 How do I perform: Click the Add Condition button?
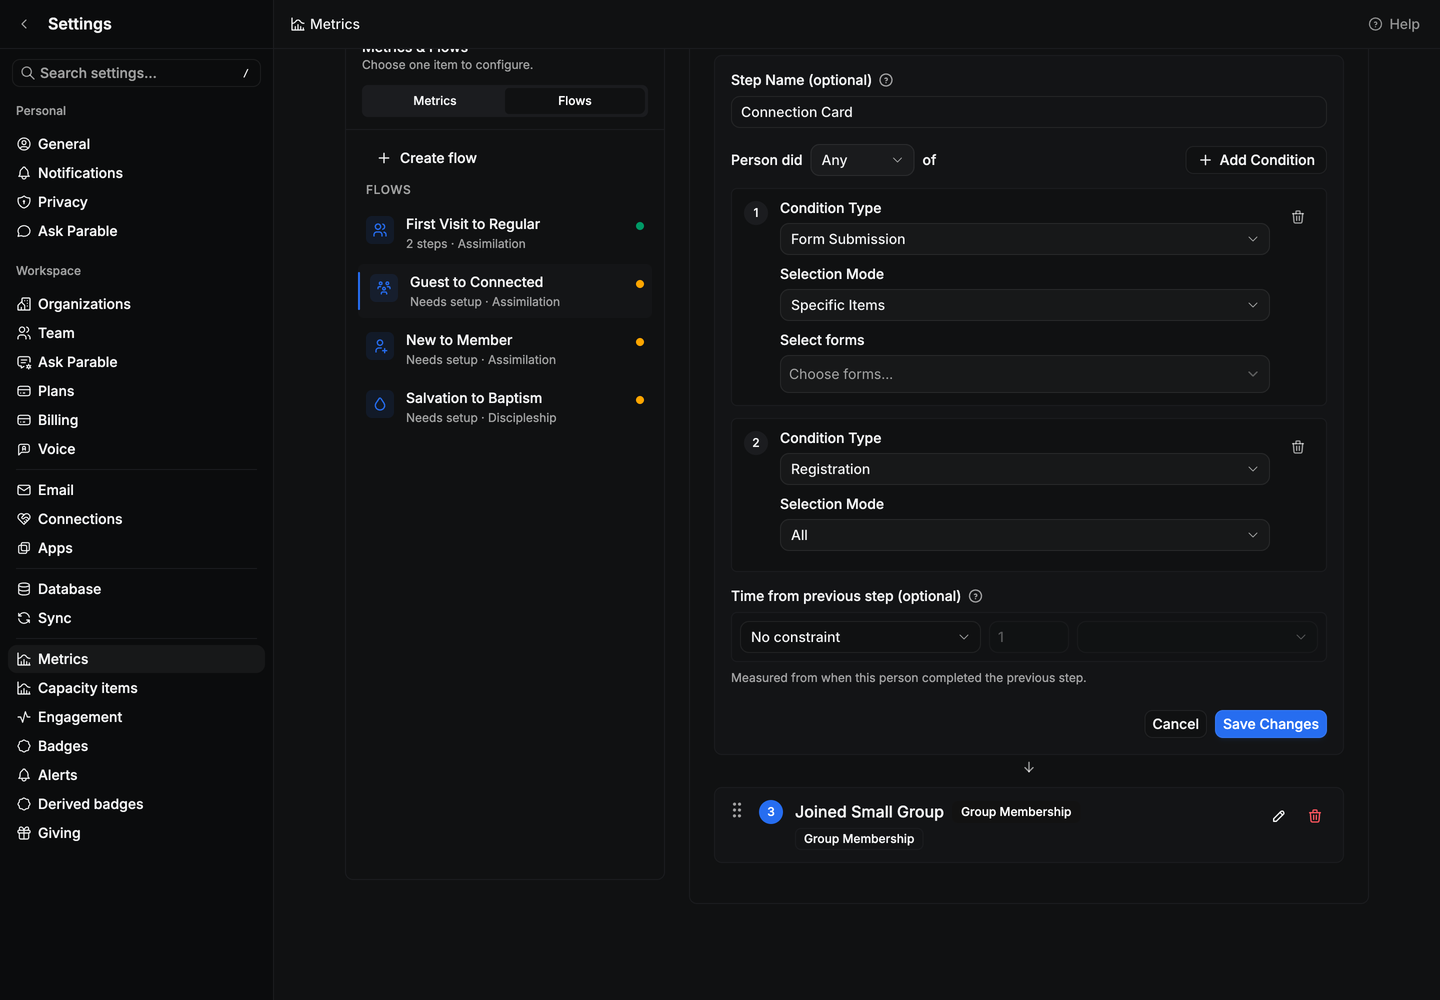[1256, 160]
